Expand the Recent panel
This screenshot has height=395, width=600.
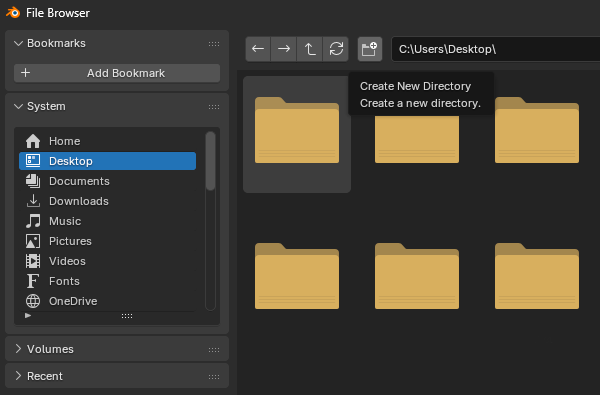coord(18,376)
